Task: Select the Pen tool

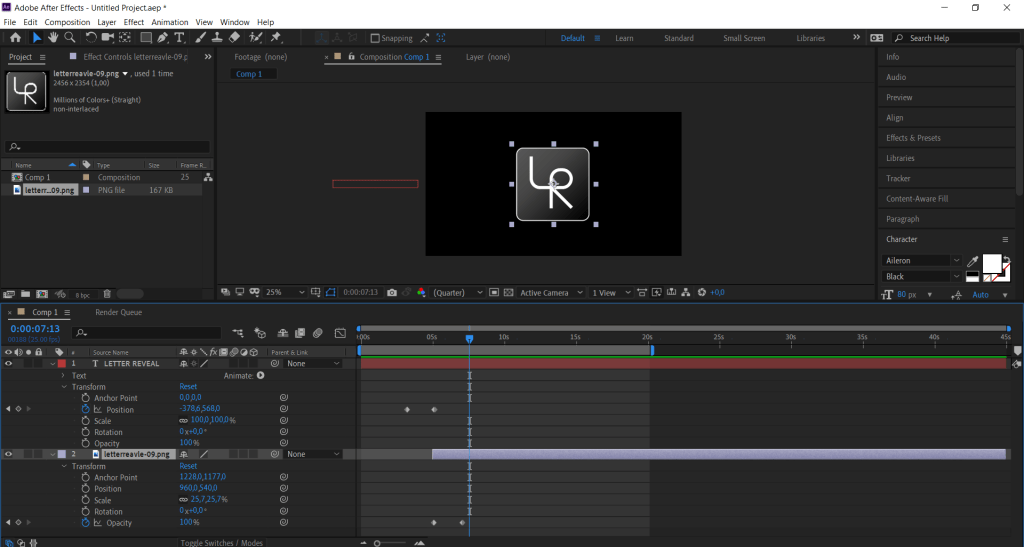Action: [x=163, y=38]
